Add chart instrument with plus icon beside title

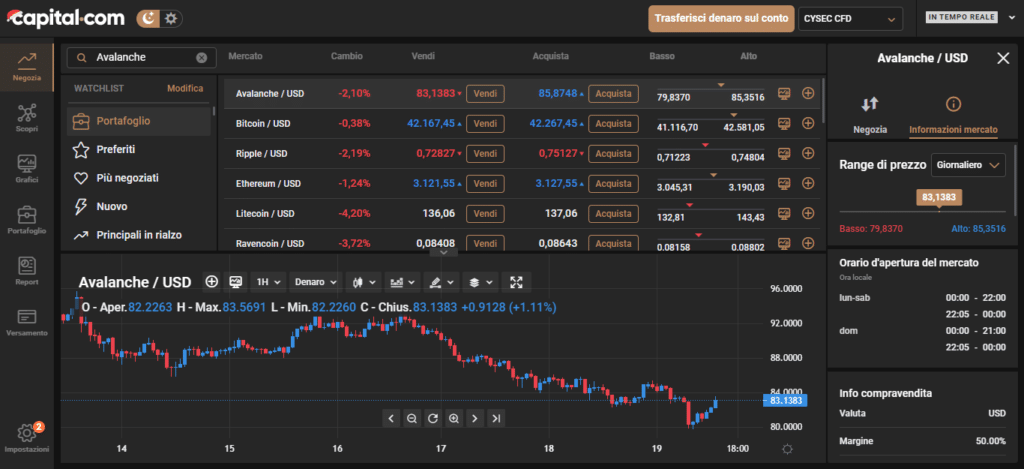point(212,282)
